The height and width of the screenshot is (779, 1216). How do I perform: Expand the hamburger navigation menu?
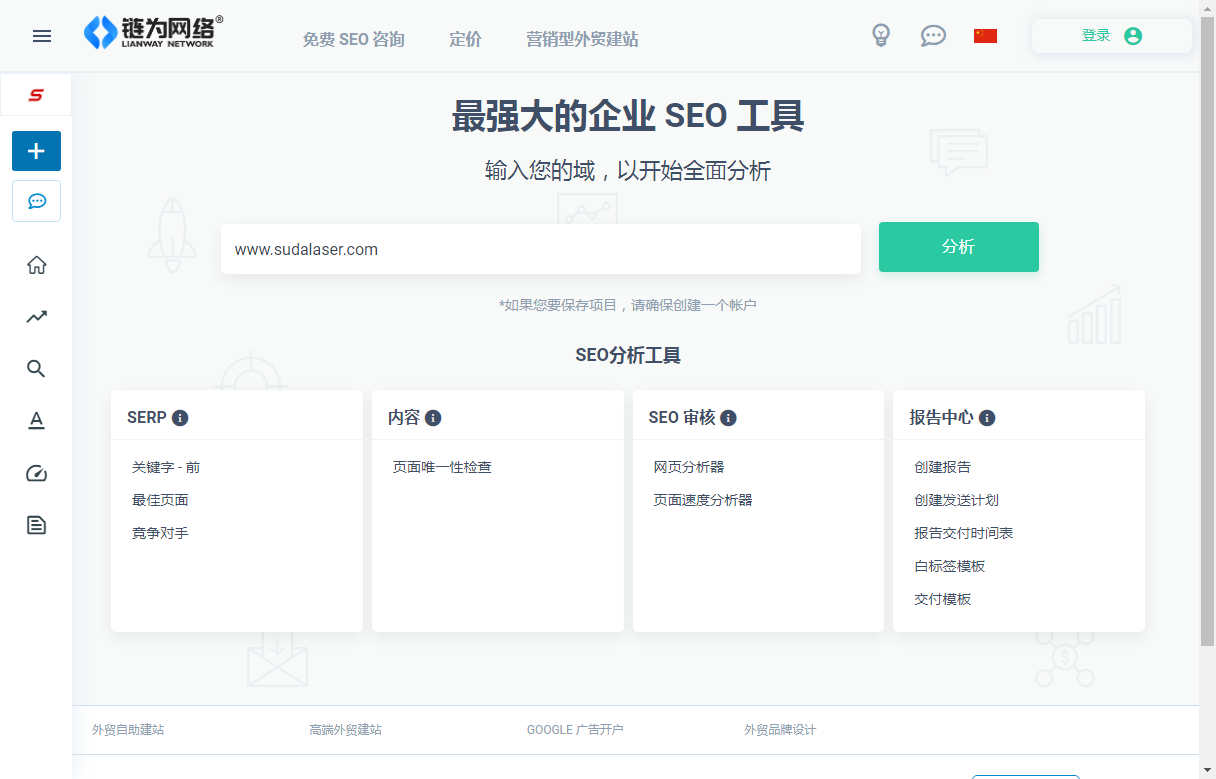click(x=41, y=35)
